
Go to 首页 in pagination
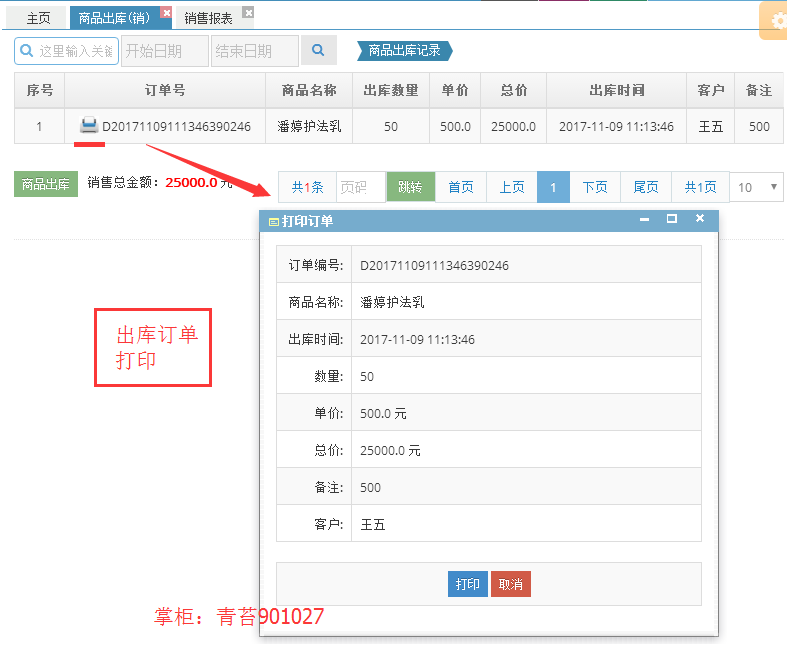pos(461,187)
